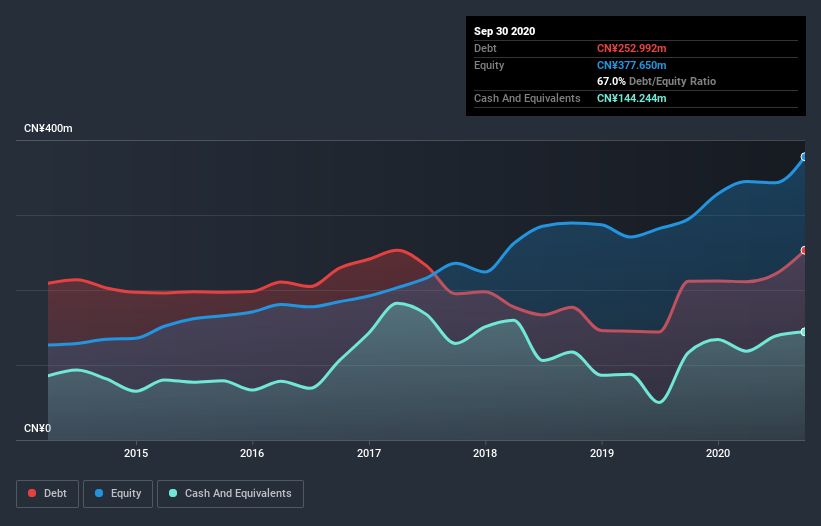Image resolution: width=821 pixels, height=526 pixels.
Task: Click the blue Equity endpoint marker
Action: [804, 157]
